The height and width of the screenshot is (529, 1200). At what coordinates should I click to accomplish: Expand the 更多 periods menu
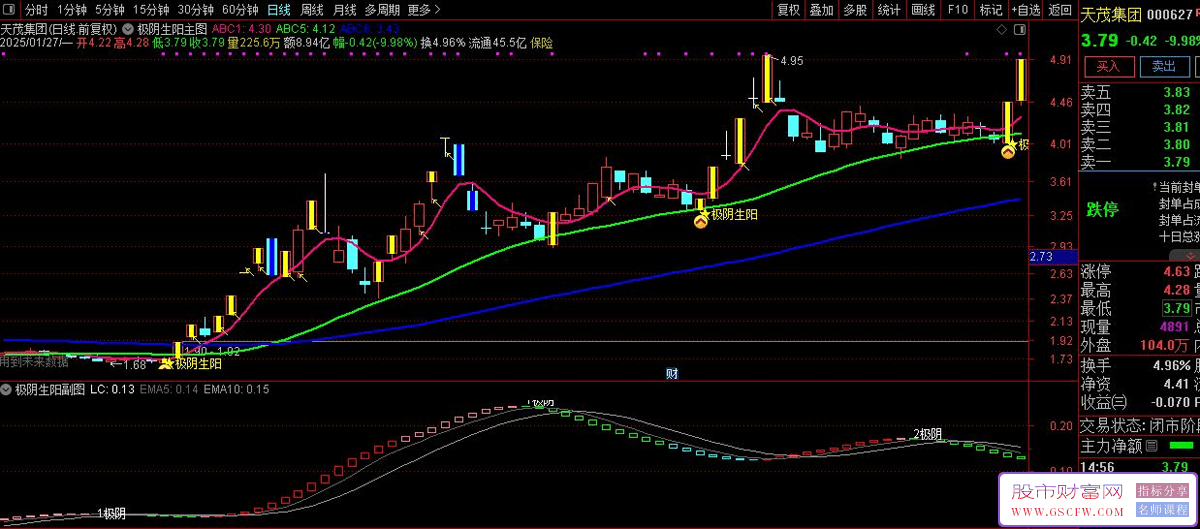pos(424,10)
